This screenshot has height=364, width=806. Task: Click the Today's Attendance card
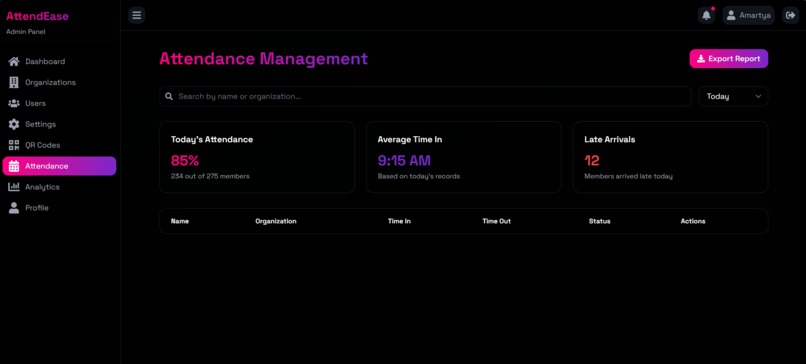coord(257,157)
